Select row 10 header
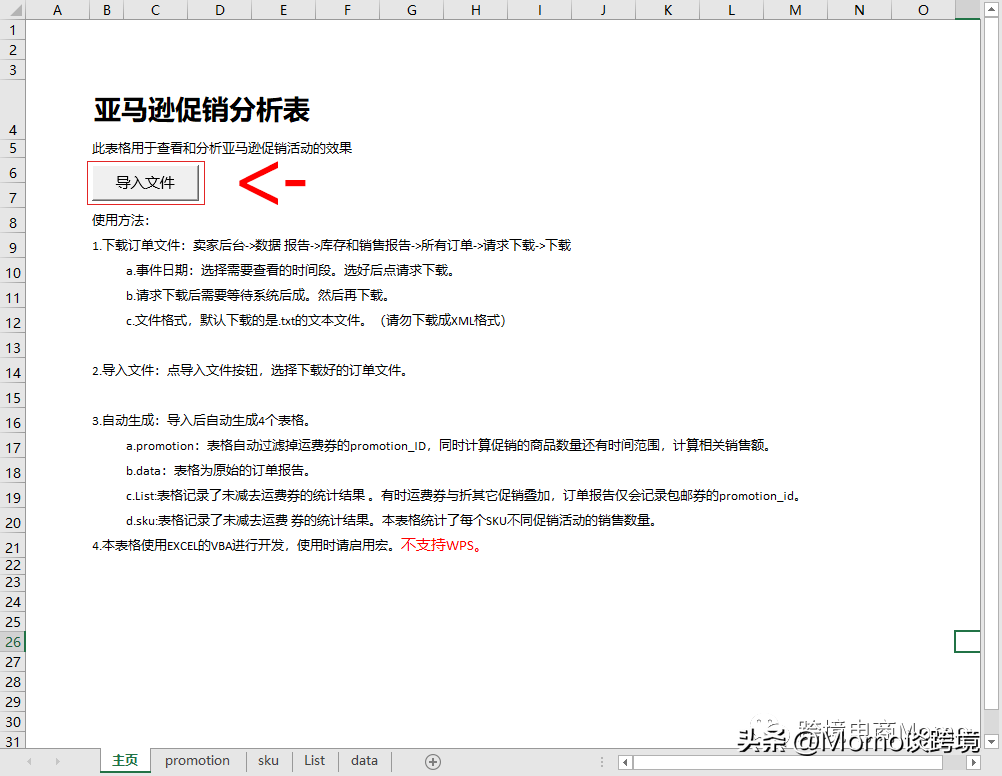 (13, 273)
